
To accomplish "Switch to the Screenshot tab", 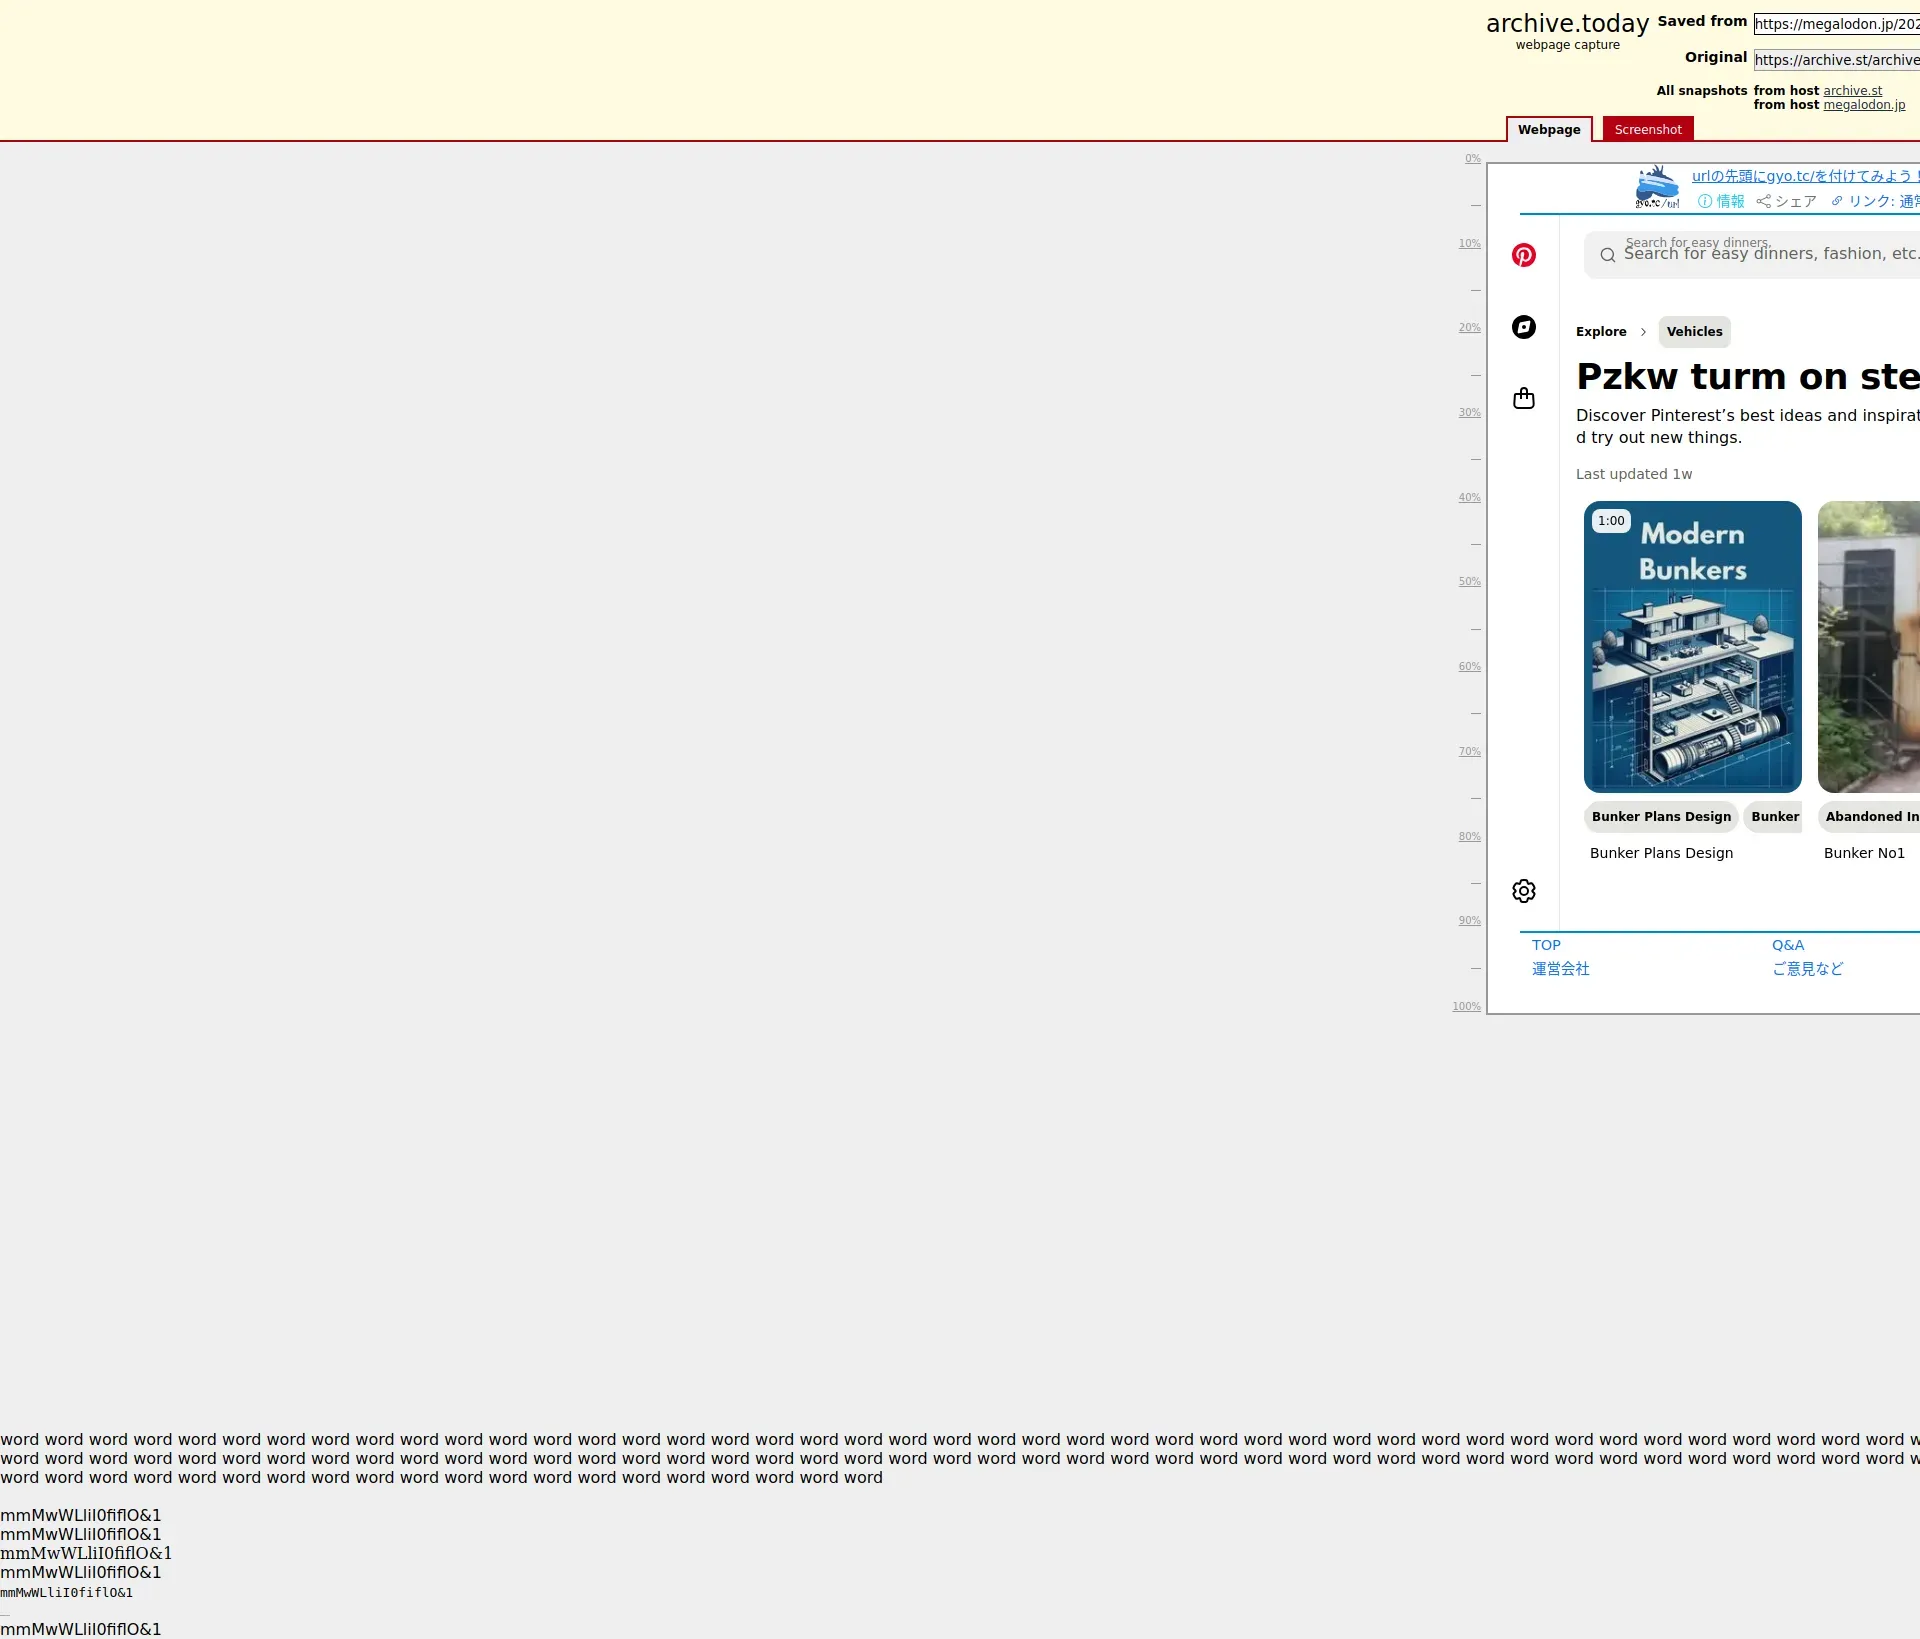I will 1647,130.
